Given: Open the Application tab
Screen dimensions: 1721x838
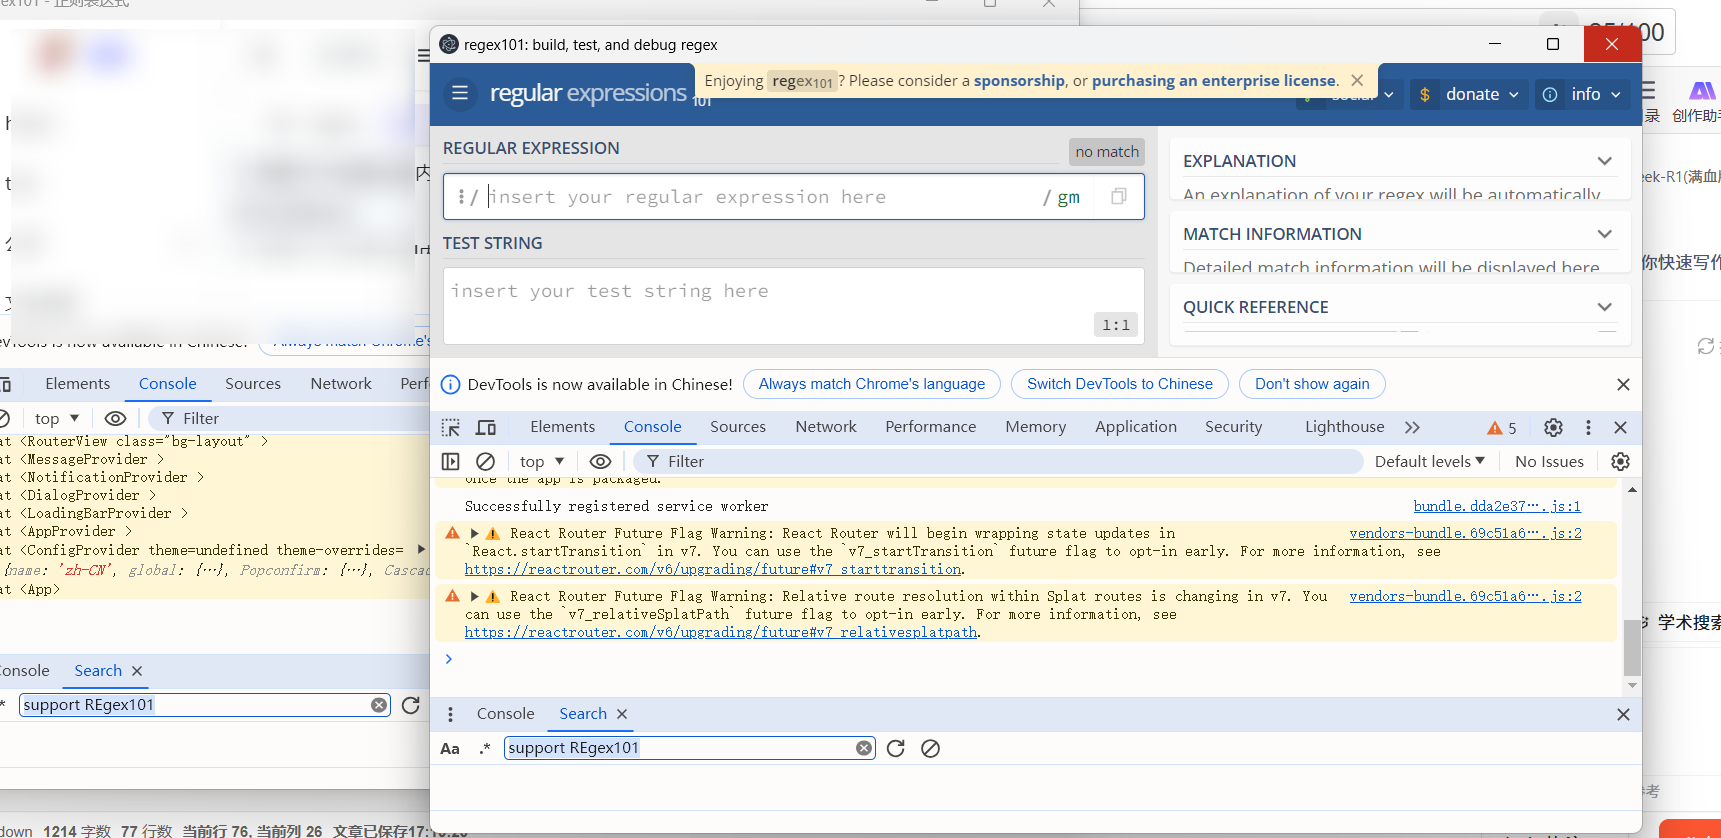Looking at the screenshot, I should coord(1136,427).
